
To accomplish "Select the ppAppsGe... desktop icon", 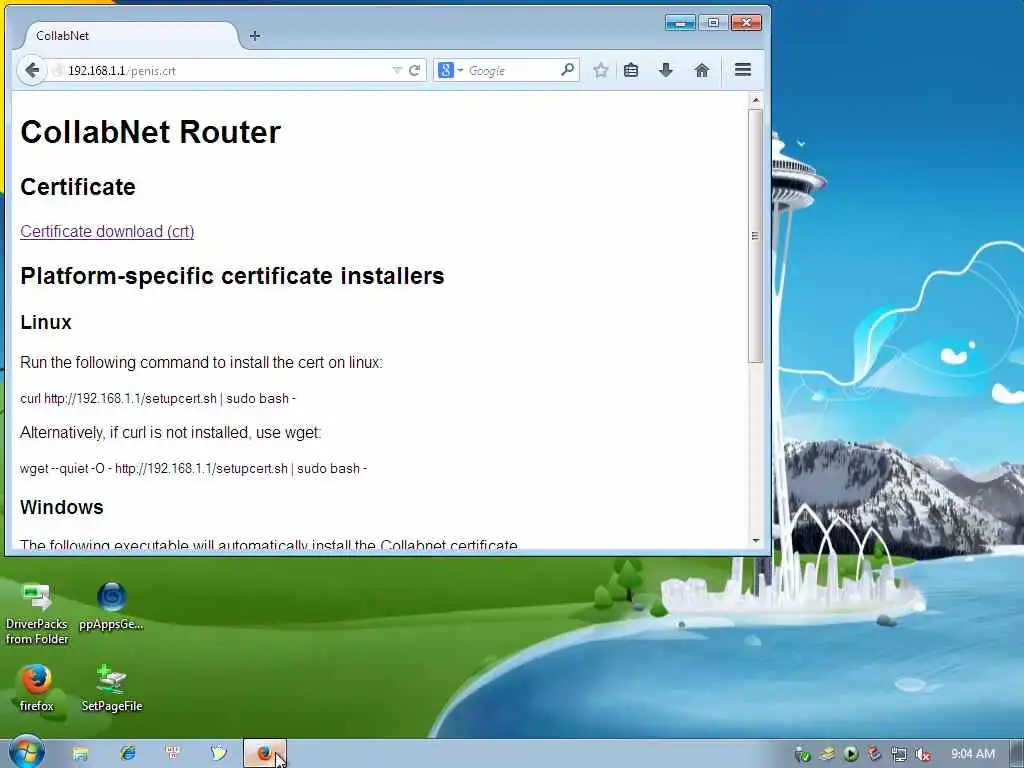I will tap(111, 605).
